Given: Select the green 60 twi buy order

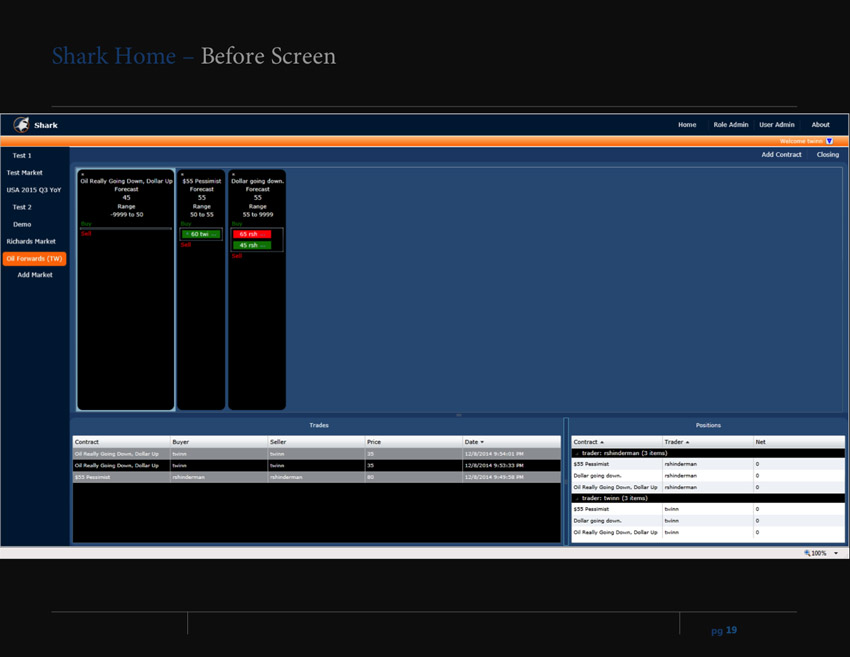Looking at the screenshot, I should click(201, 234).
